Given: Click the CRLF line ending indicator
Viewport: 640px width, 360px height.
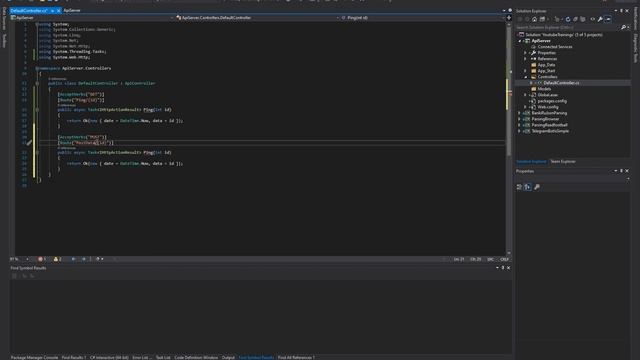Looking at the screenshot, I should pos(504,259).
